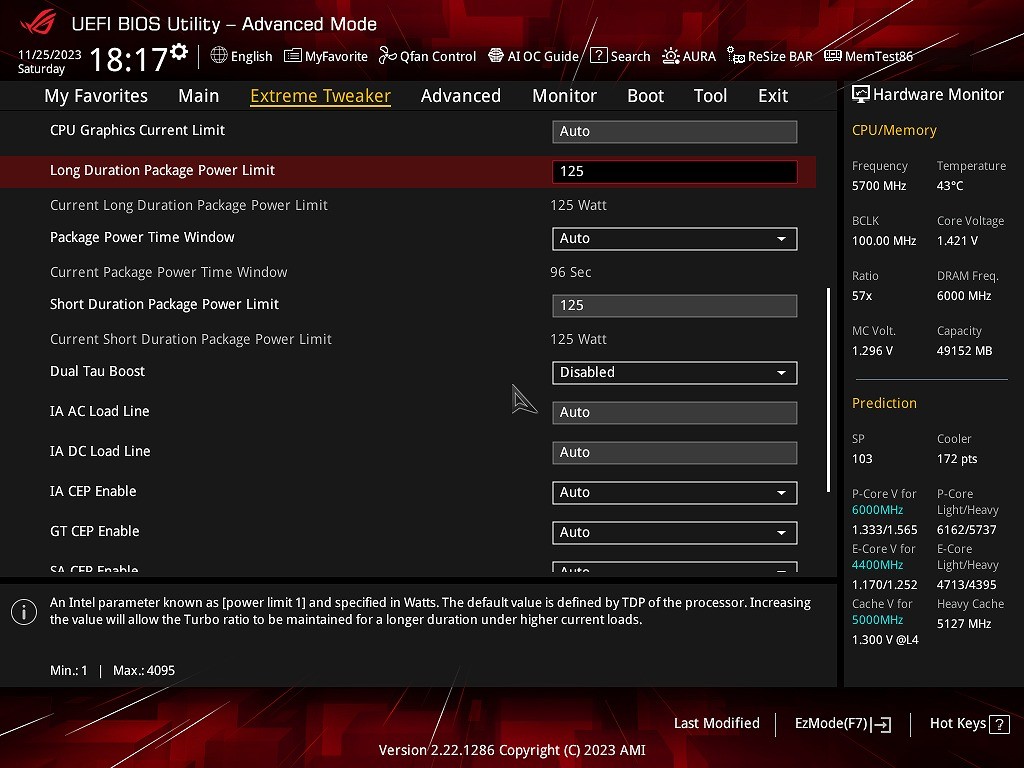Viewport: 1024px width, 768px height.
Task: Click the Hardware Monitor title text
Action: click(938, 95)
